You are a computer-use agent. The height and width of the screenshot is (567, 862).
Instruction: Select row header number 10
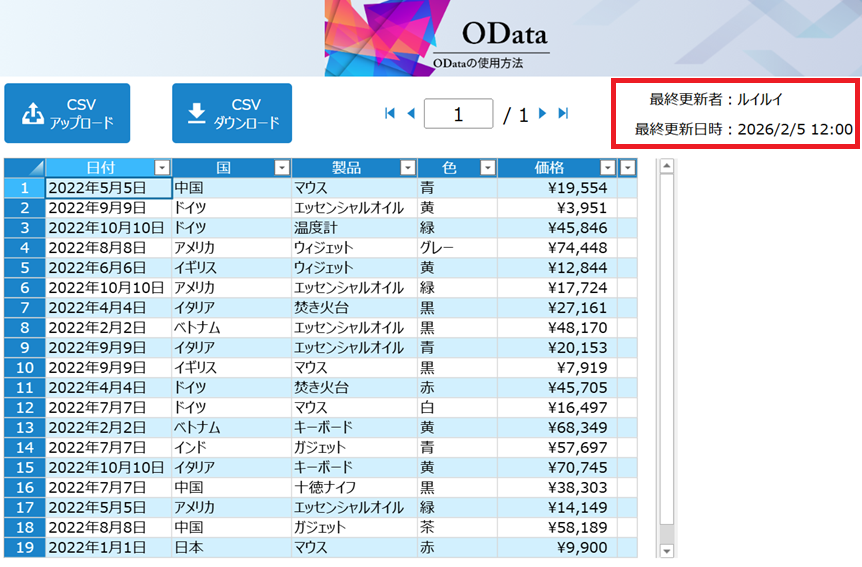24,367
